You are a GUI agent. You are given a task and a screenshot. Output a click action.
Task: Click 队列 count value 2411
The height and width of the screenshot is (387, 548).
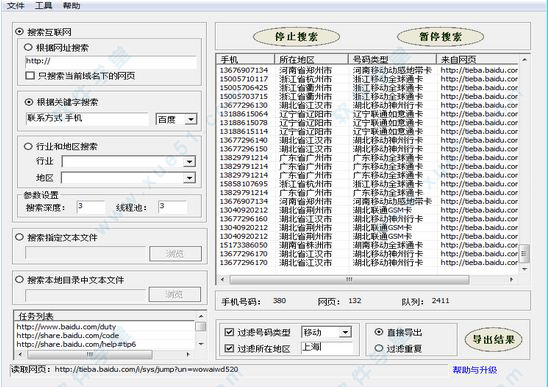click(440, 301)
